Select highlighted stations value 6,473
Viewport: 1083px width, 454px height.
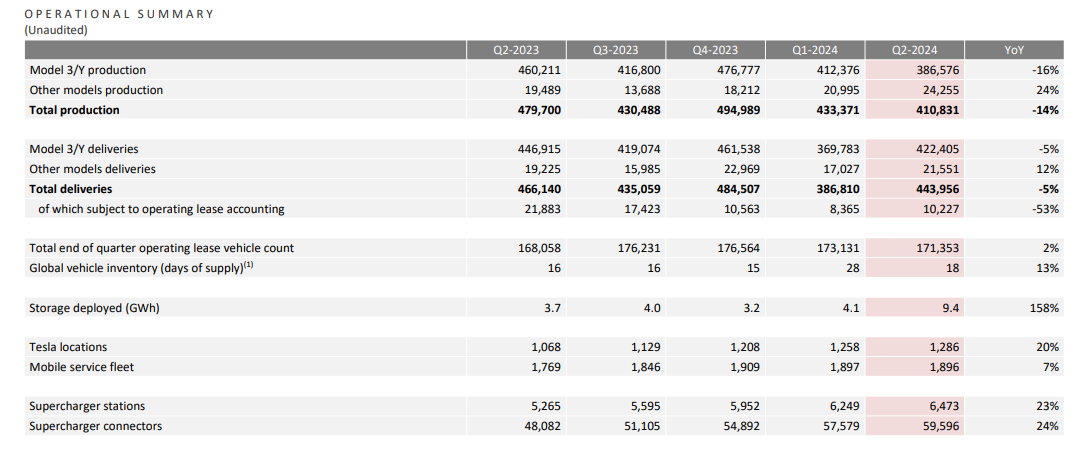943,406
